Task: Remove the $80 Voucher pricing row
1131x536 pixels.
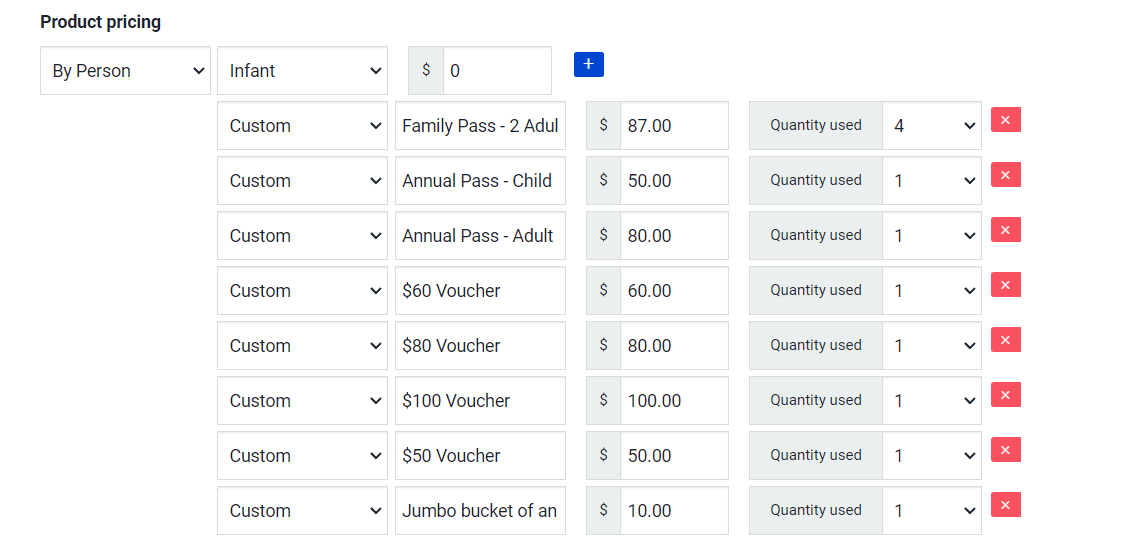Action: click(x=1005, y=340)
